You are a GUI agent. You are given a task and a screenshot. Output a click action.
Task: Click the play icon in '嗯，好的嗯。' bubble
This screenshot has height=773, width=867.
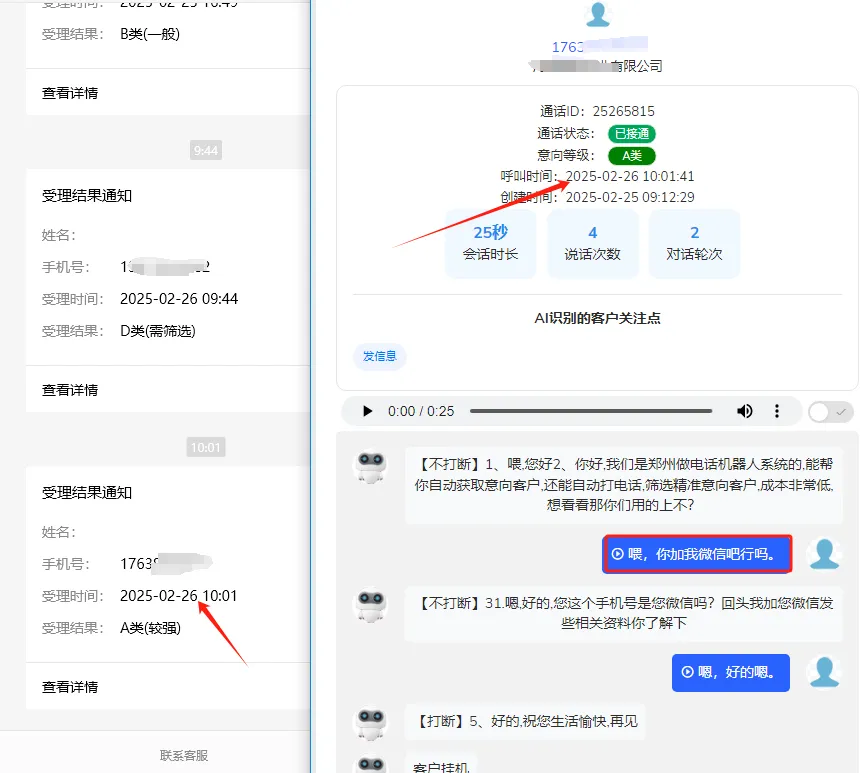(x=691, y=673)
